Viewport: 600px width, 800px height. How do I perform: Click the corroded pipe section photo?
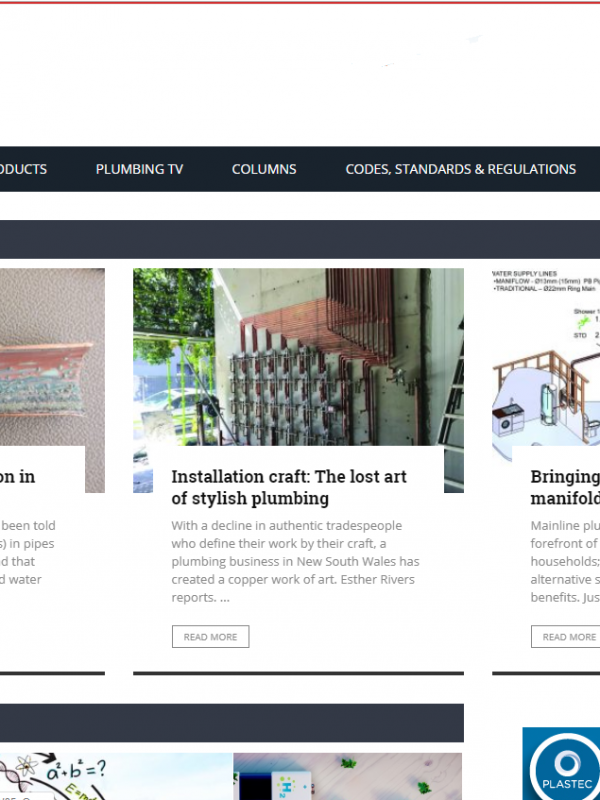coord(52,357)
